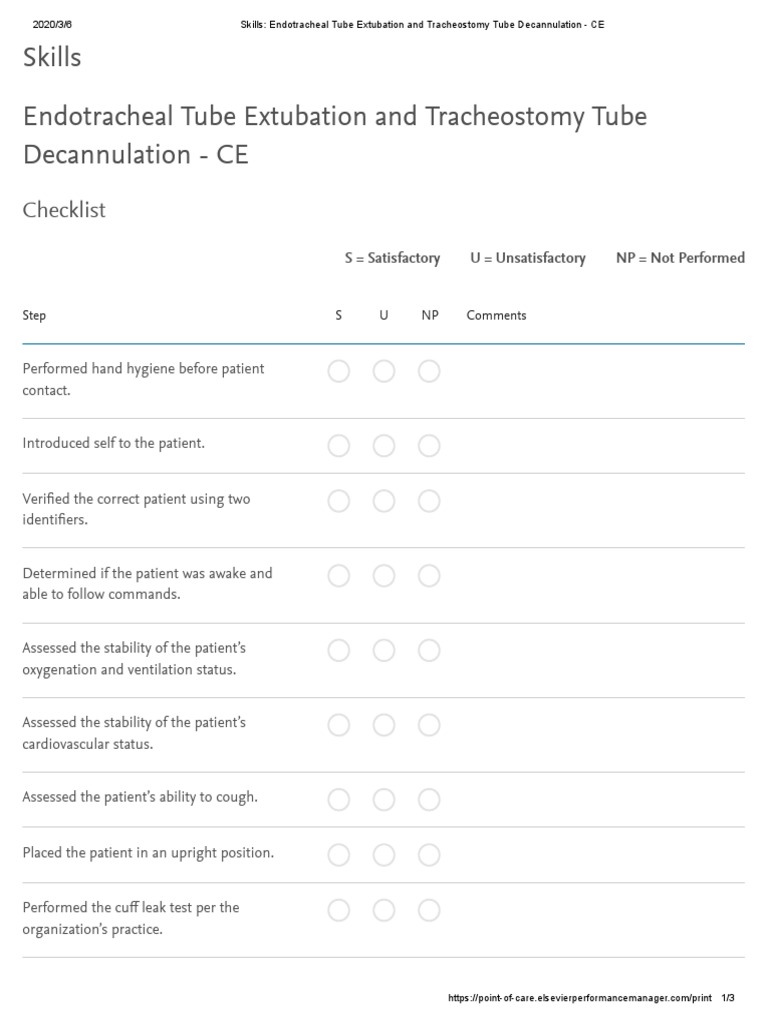This screenshot has height=1024, width=768.
Task: Mark oxygenation and ventilation status as Satisfactory
Action: click(339, 651)
